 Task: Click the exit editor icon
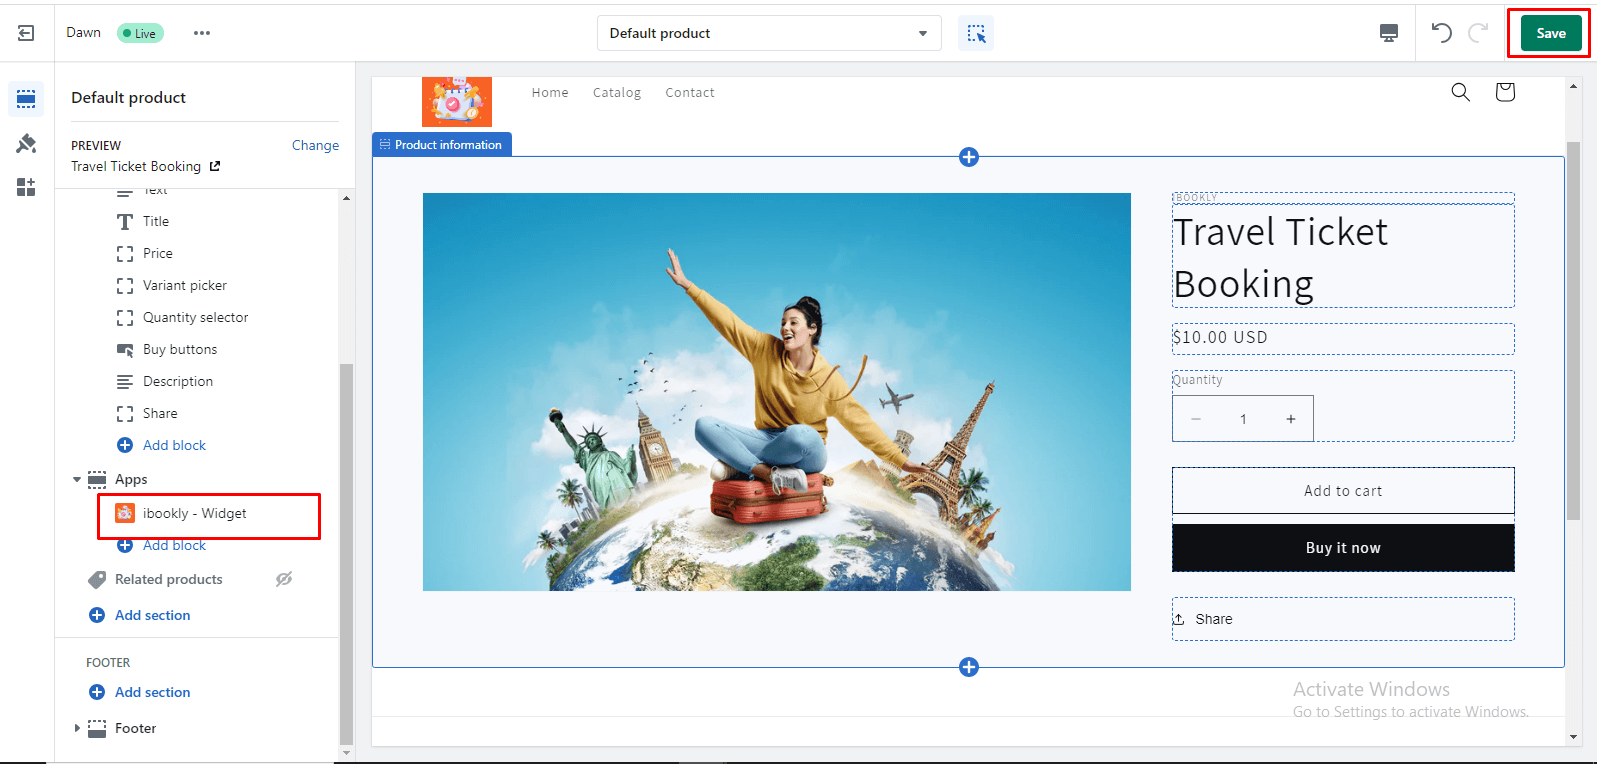click(26, 33)
